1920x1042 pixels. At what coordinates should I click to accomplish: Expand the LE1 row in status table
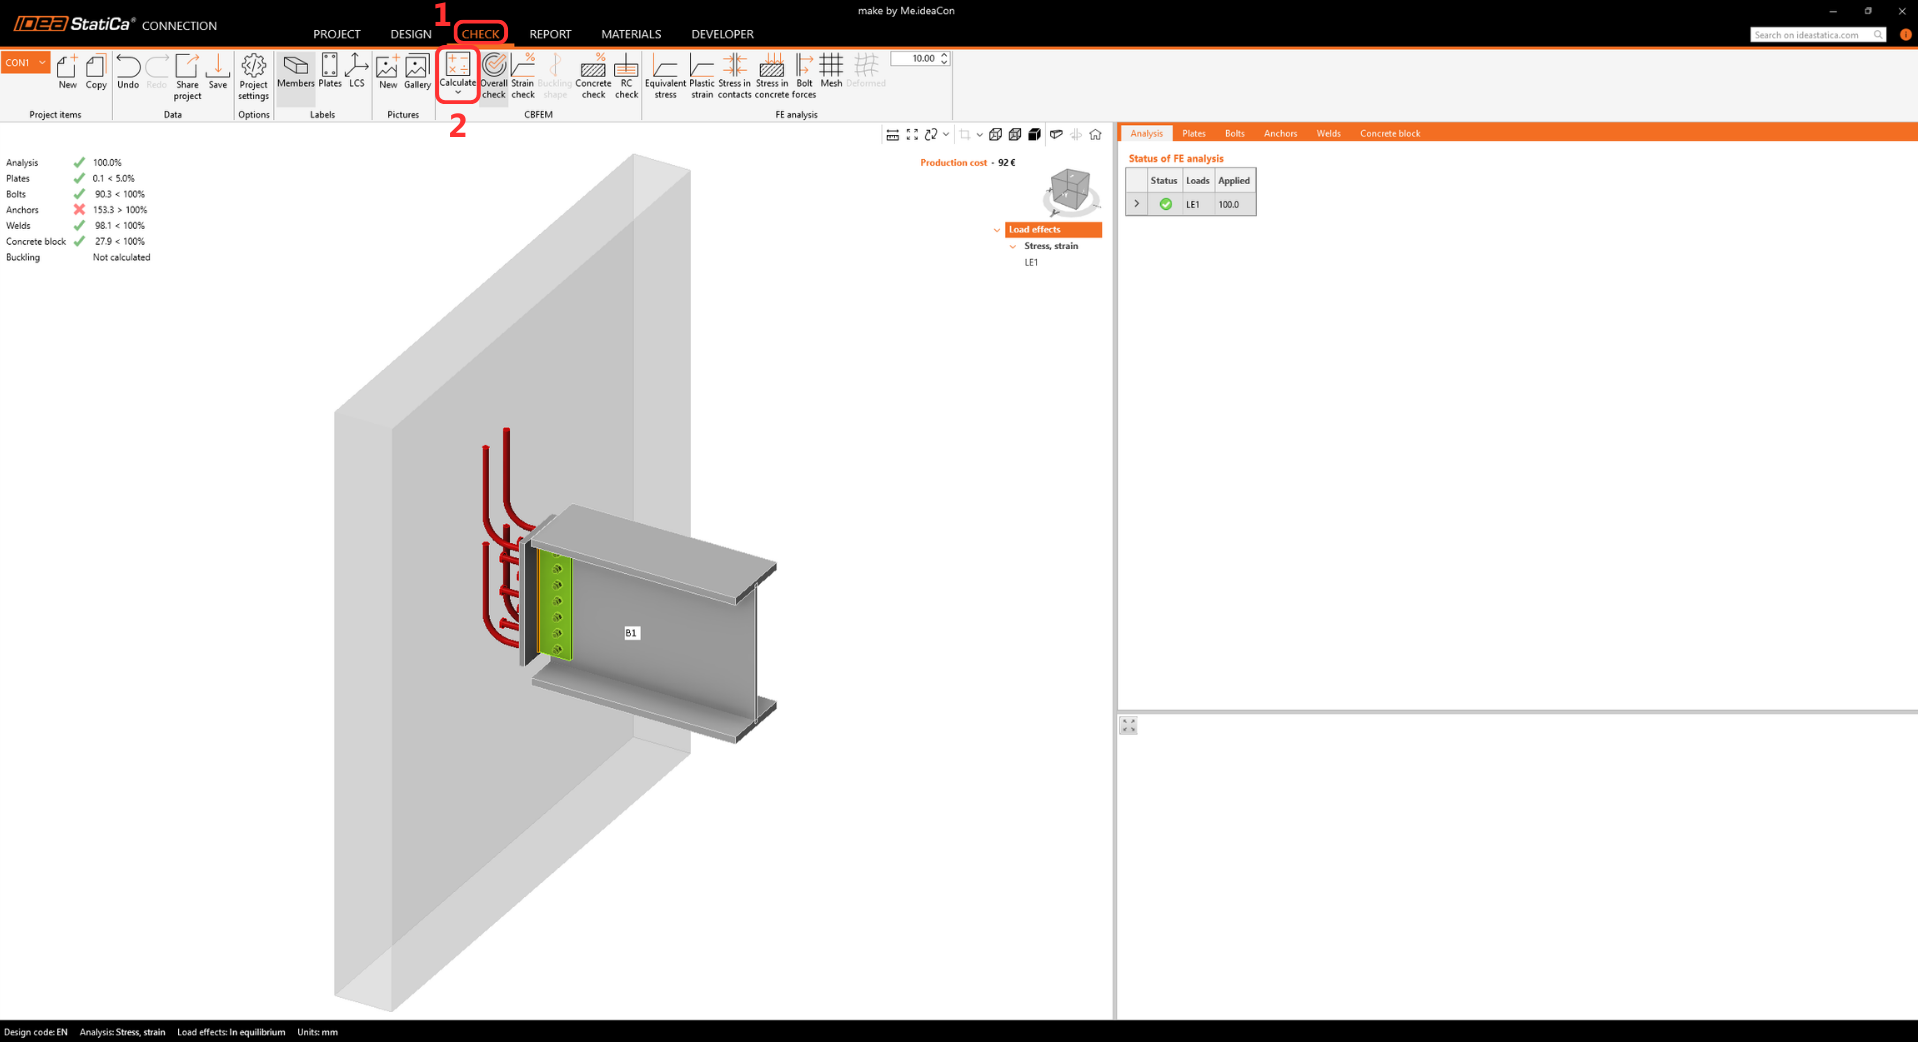coord(1136,204)
